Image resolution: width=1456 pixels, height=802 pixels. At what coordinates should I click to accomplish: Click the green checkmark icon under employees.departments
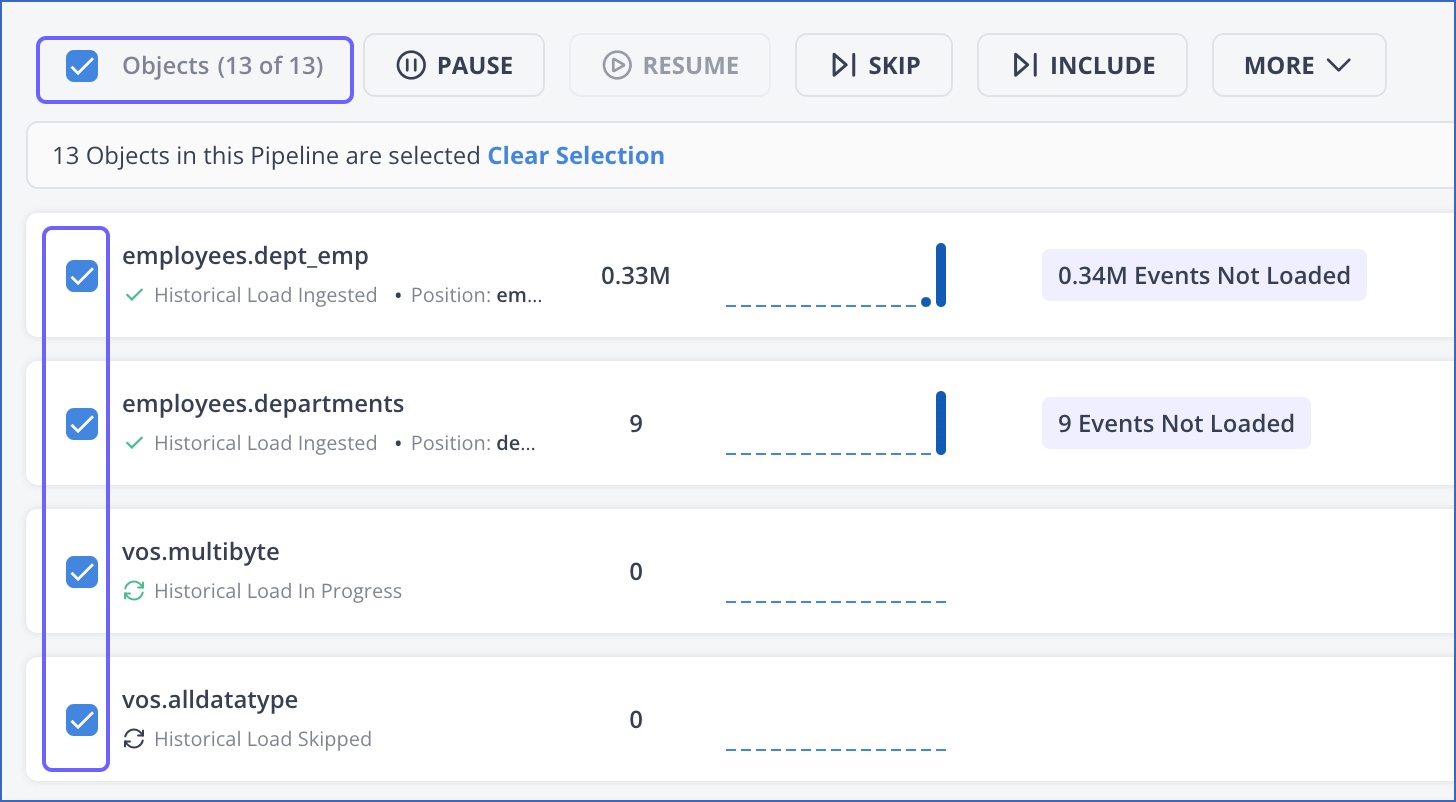(x=134, y=443)
